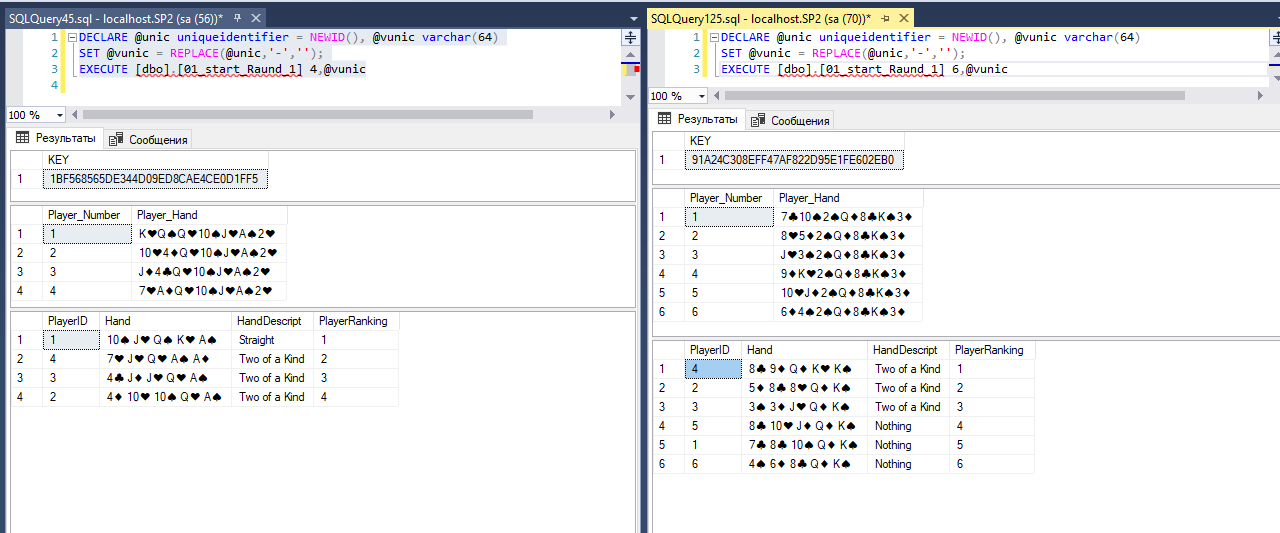Screen dimensions: 1280x533
Task: Click the Сообщения icon in left pane
Action: click(116, 139)
